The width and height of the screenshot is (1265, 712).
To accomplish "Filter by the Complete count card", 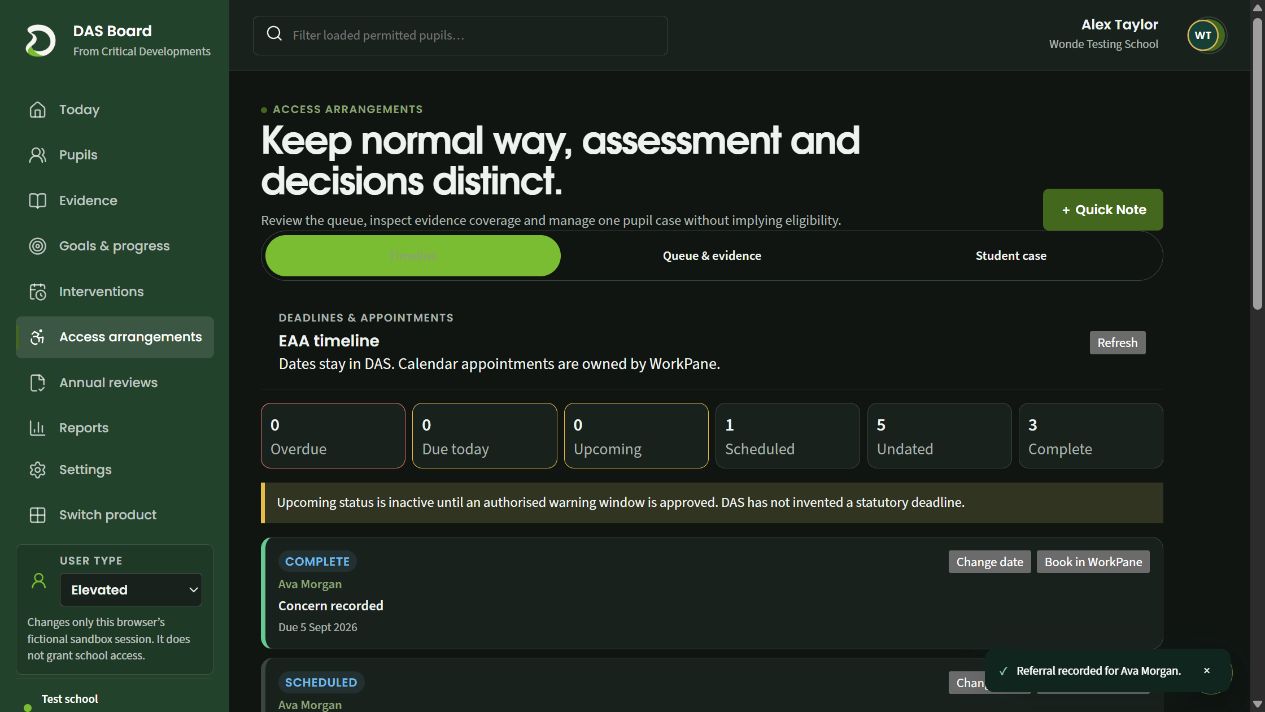I will [x=1090, y=436].
